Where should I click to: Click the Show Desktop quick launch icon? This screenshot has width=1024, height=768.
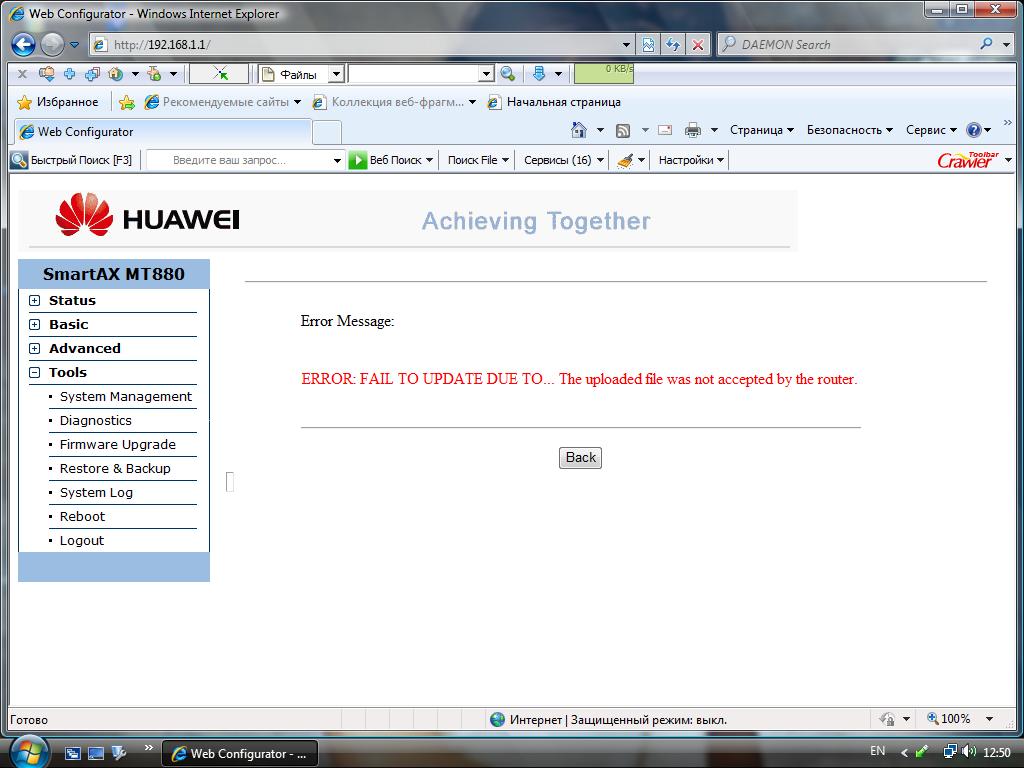pos(95,753)
